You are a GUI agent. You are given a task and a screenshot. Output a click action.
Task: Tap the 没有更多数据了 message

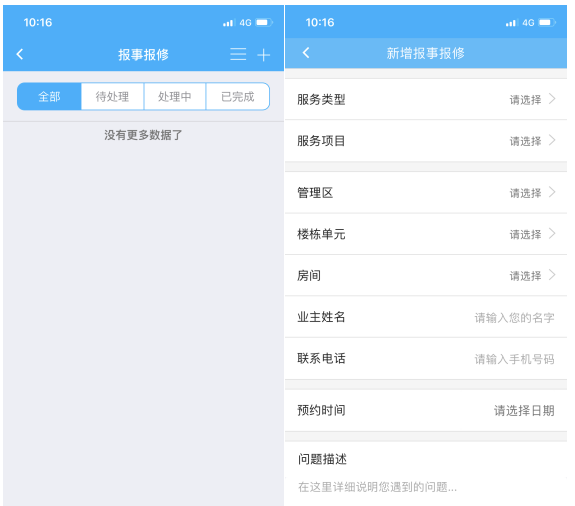click(x=143, y=135)
